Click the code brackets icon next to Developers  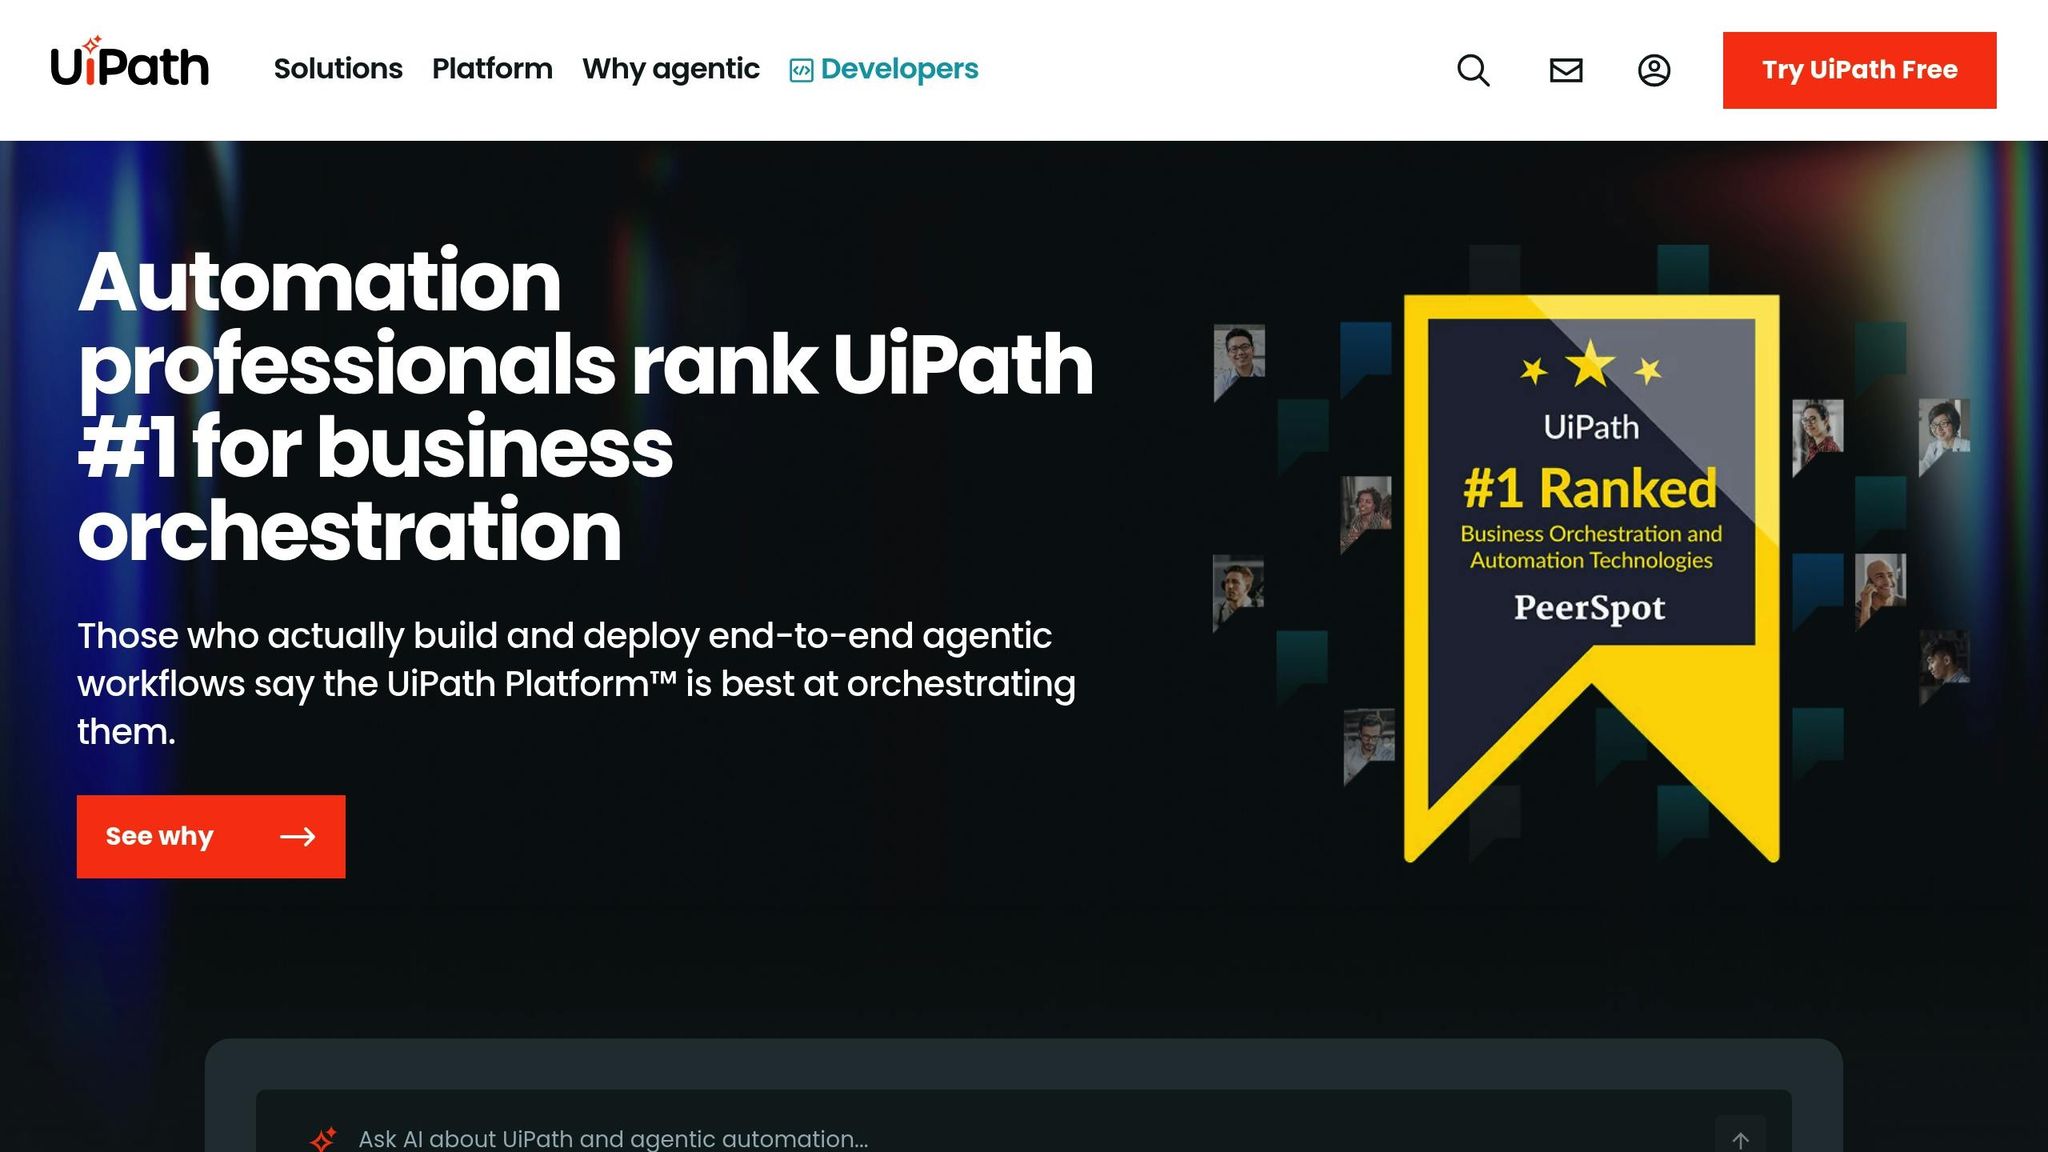coord(799,70)
